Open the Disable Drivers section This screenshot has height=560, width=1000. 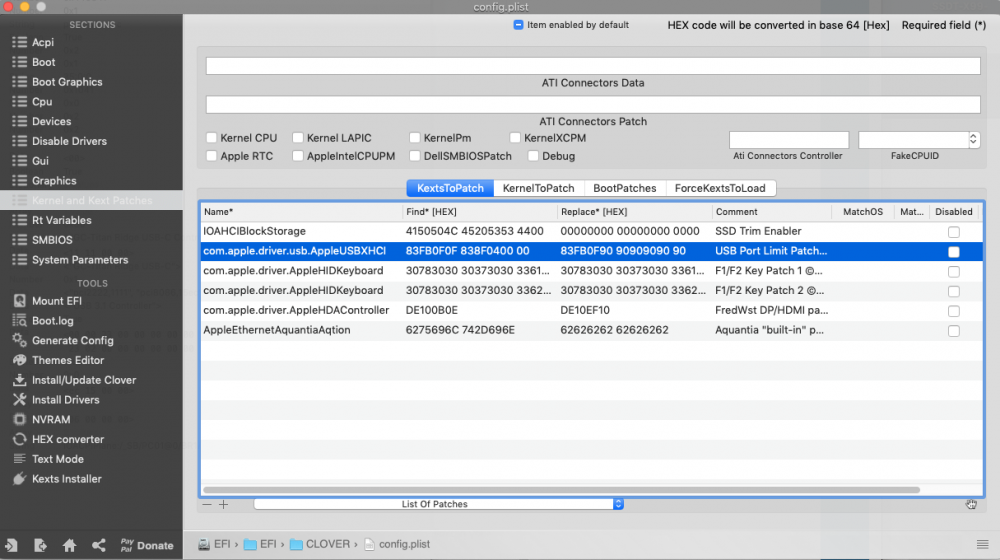click(x=69, y=141)
